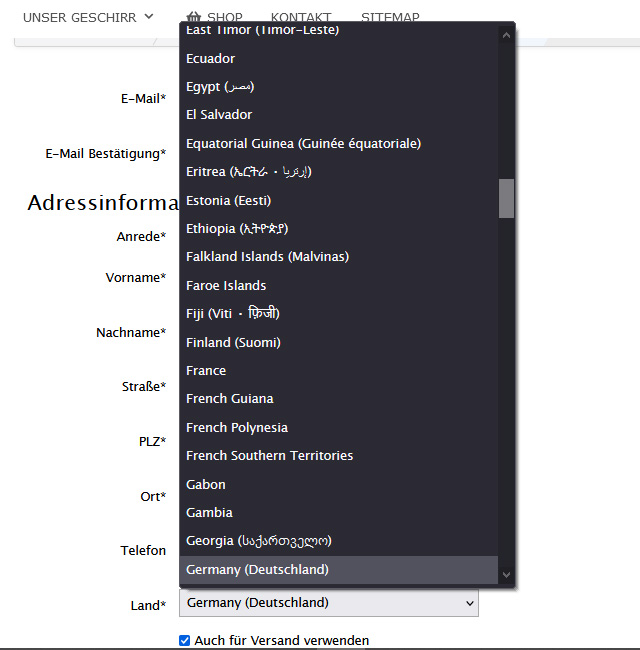
Task: Open the Unser Geschirr navigation link
Action: (x=79, y=17)
